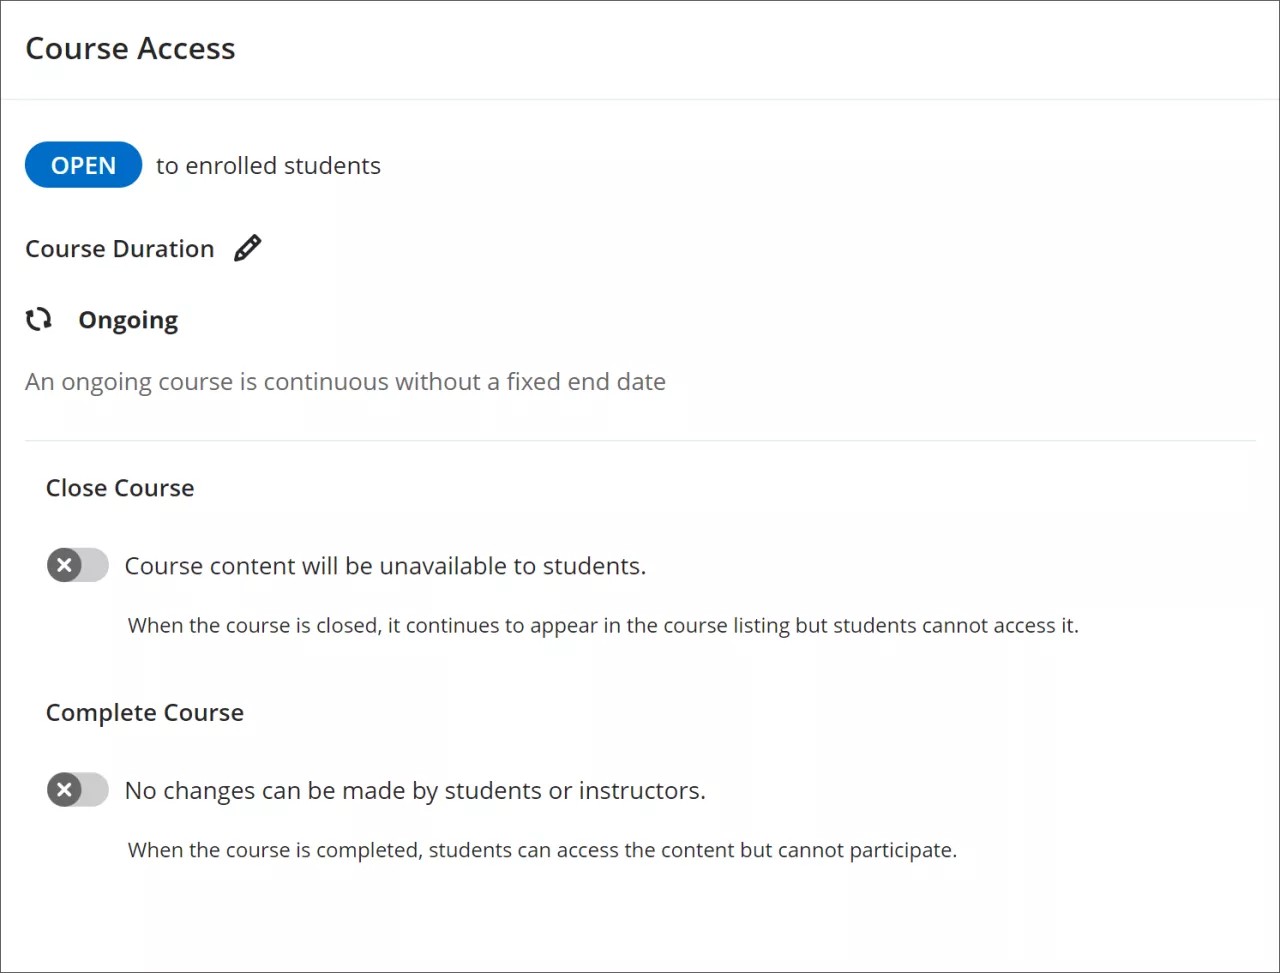Click the ongoing course description text

[345, 381]
